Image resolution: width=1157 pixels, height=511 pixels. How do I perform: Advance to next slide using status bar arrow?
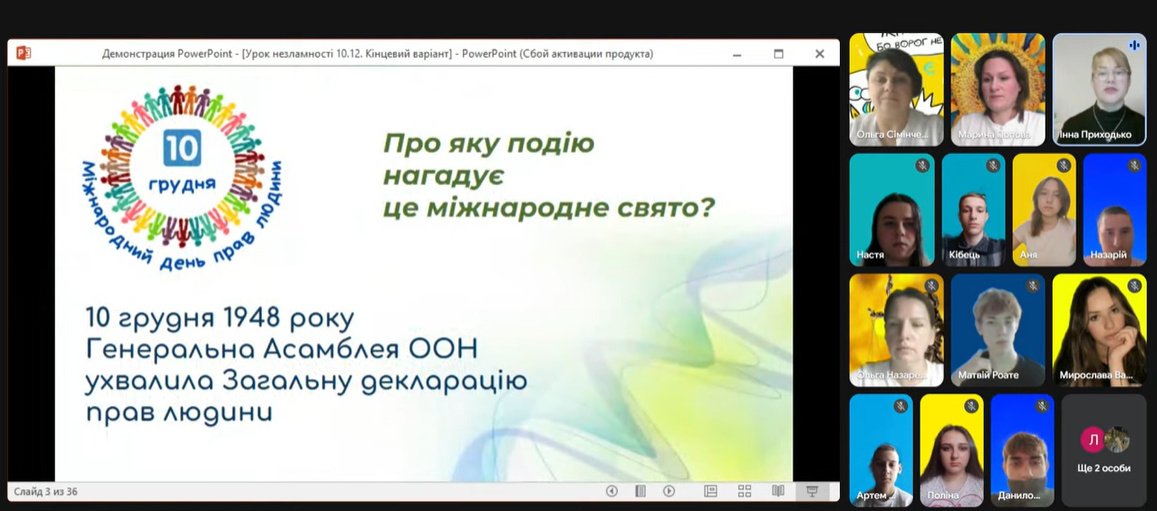(x=669, y=491)
